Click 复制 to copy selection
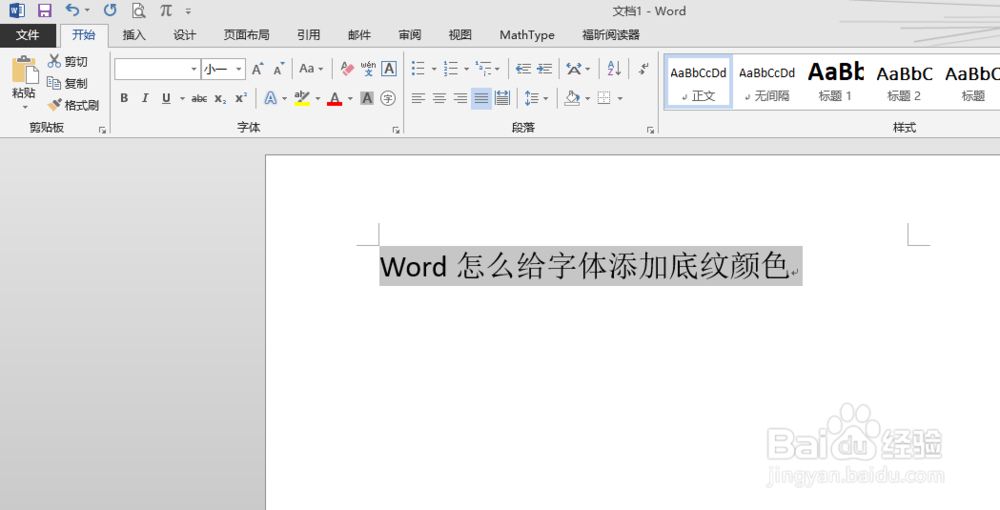The height and width of the screenshot is (510, 1000). (x=68, y=83)
